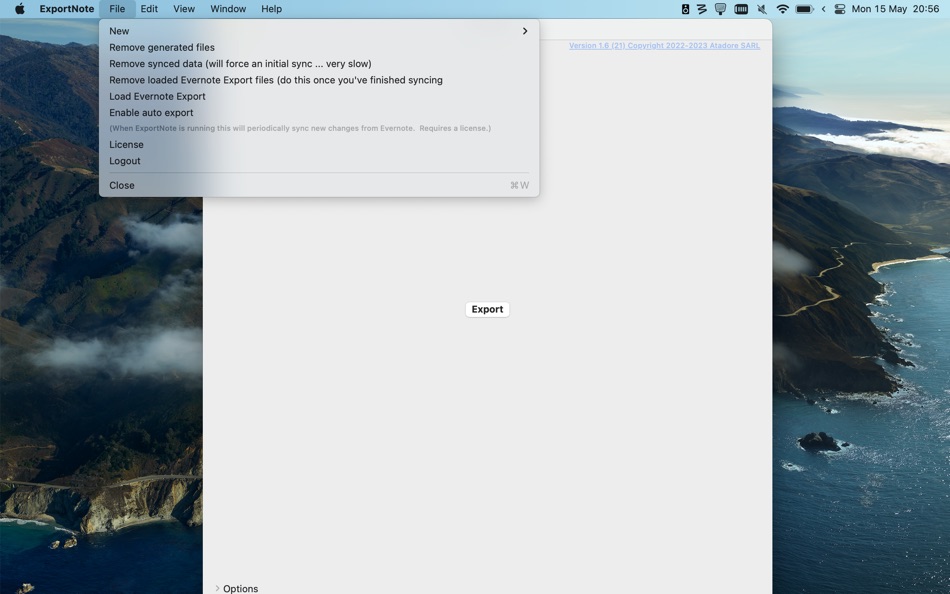Viewport: 950px width, 594px height.
Task: Choose Remove loaded Evernote Export files
Action: [319, 80]
